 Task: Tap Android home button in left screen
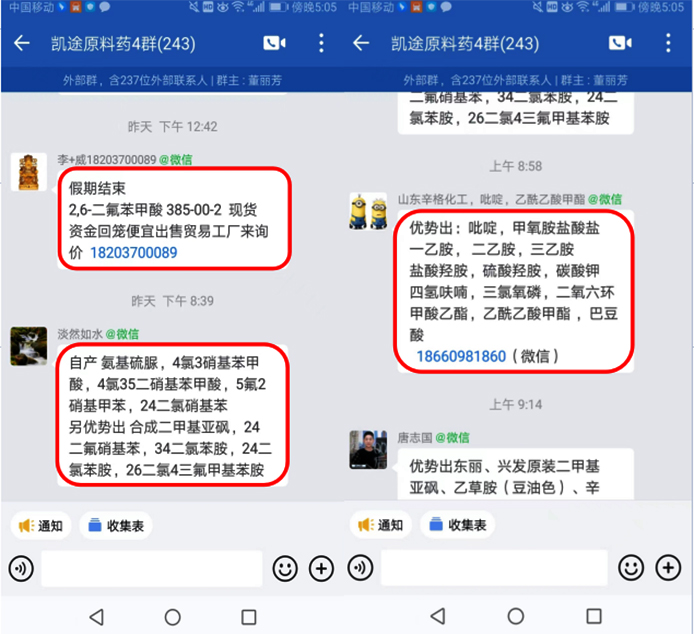(x=172, y=617)
